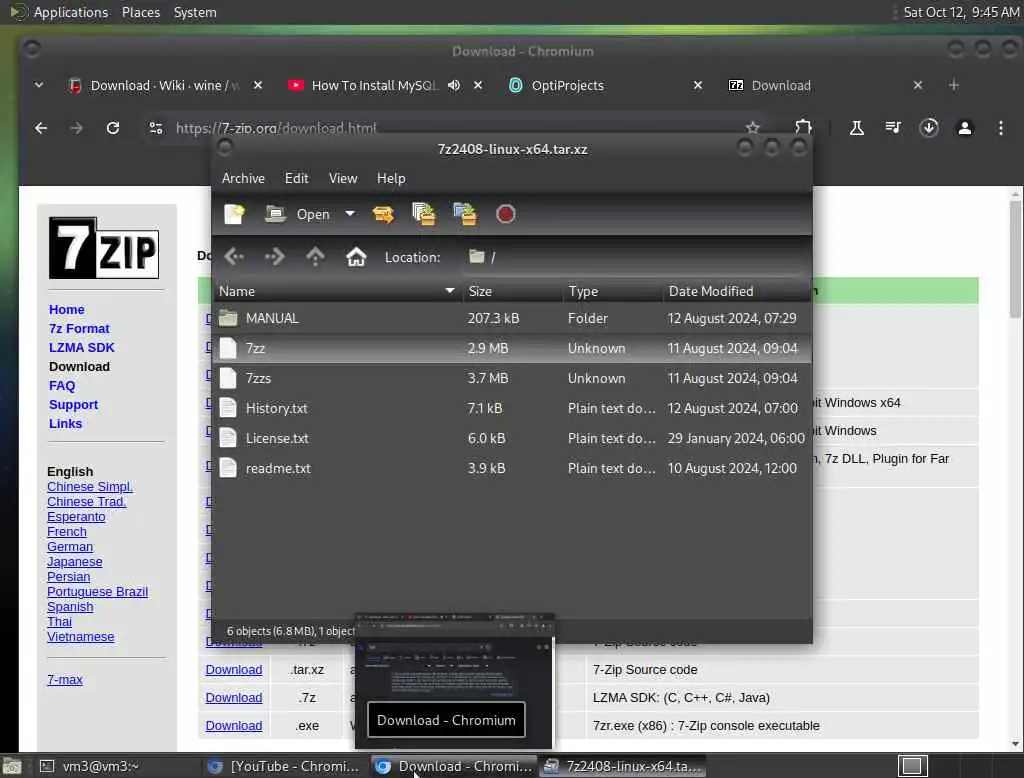Screen dimensions: 1024x778
Task: Go back in Chromium
Action: click(x=40, y=128)
